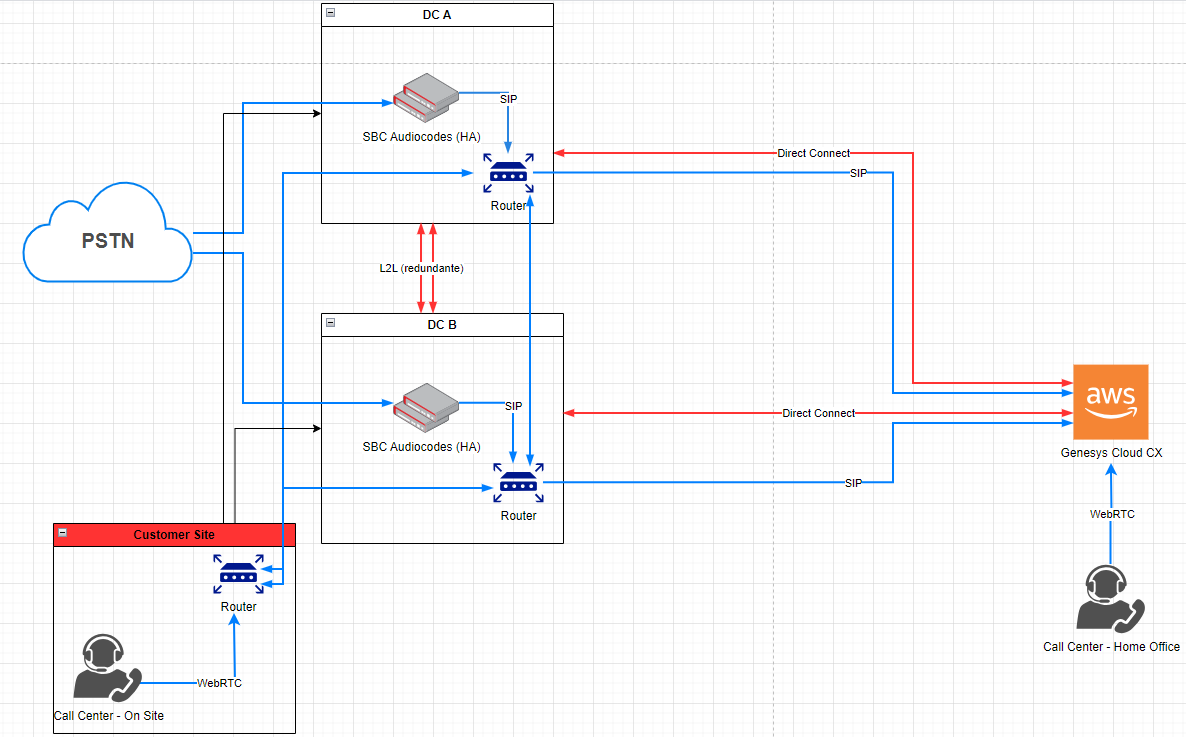Select the SBC Audiocodes icon in DC A

426,98
